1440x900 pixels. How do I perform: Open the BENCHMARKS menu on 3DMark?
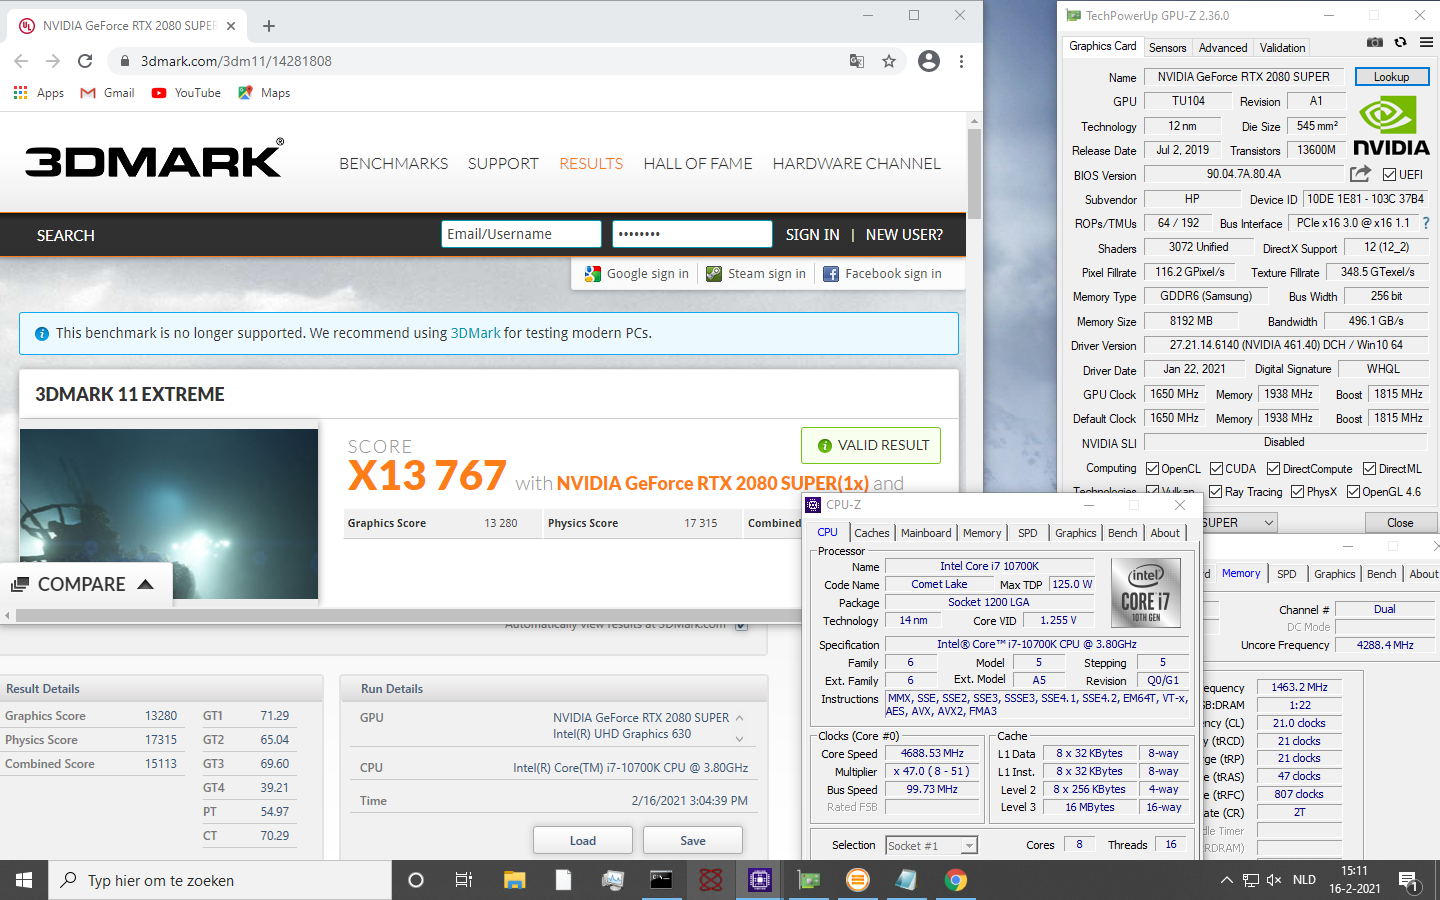click(393, 163)
